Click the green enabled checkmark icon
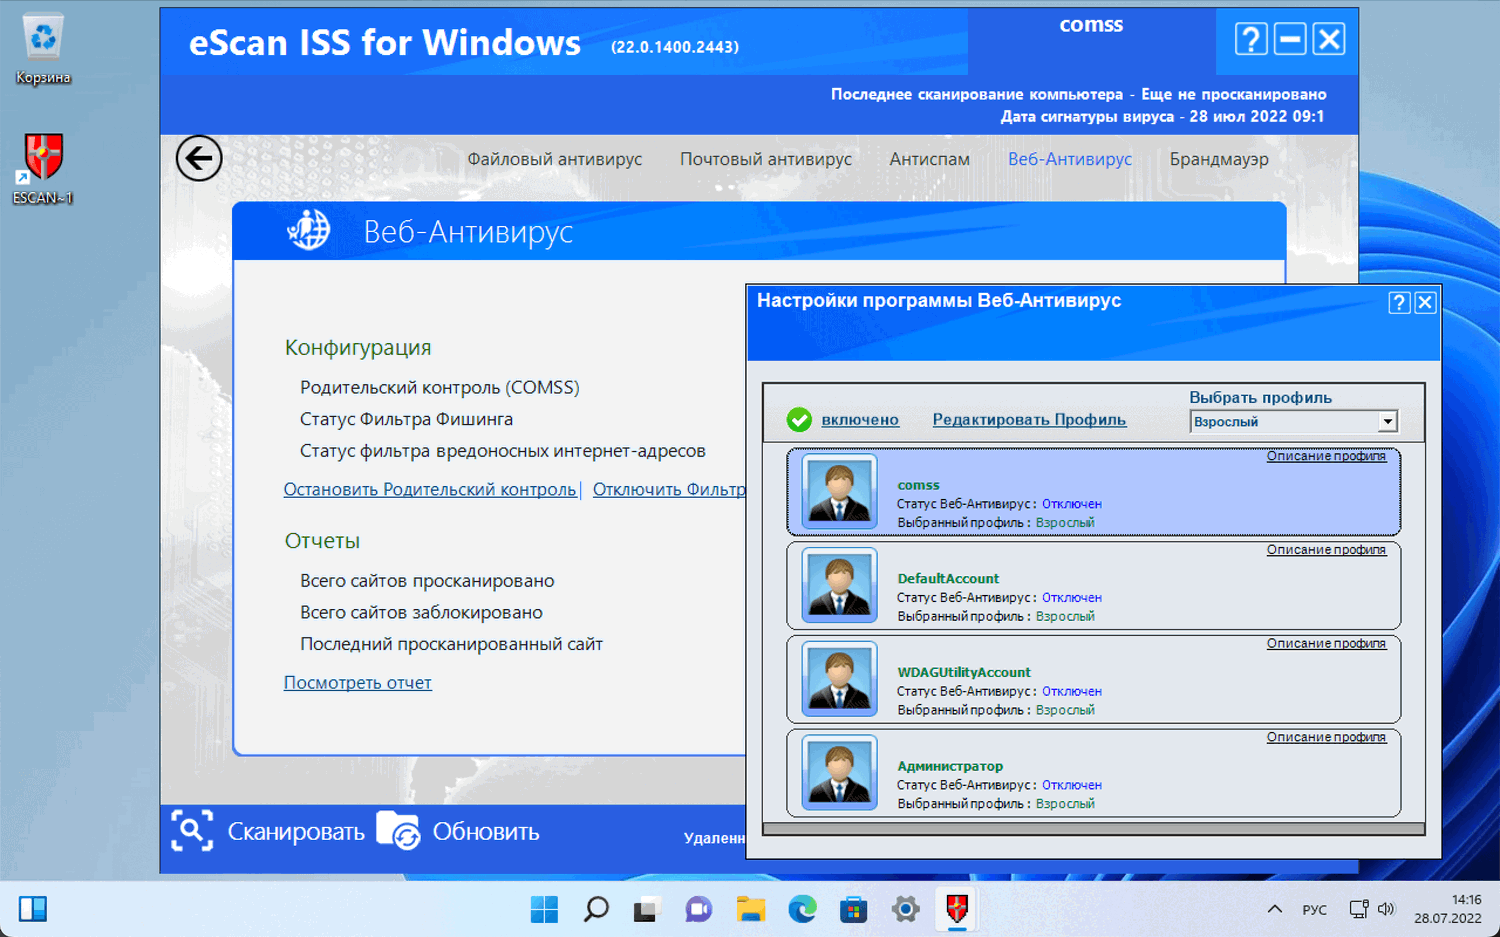 pyautogui.click(x=799, y=420)
